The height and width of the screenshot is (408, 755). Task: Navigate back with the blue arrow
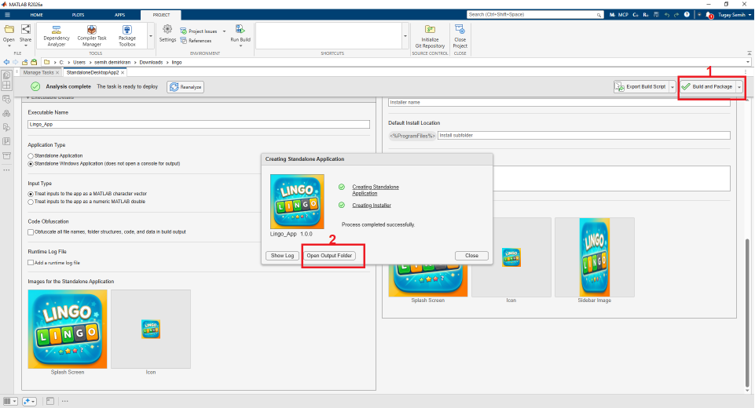click(x=6, y=62)
